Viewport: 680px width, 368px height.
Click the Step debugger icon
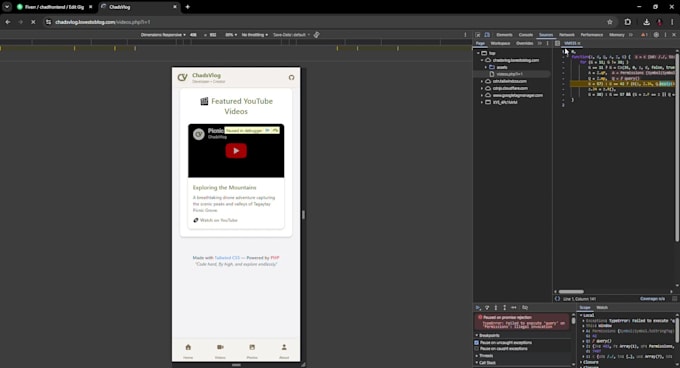click(x=513, y=307)
